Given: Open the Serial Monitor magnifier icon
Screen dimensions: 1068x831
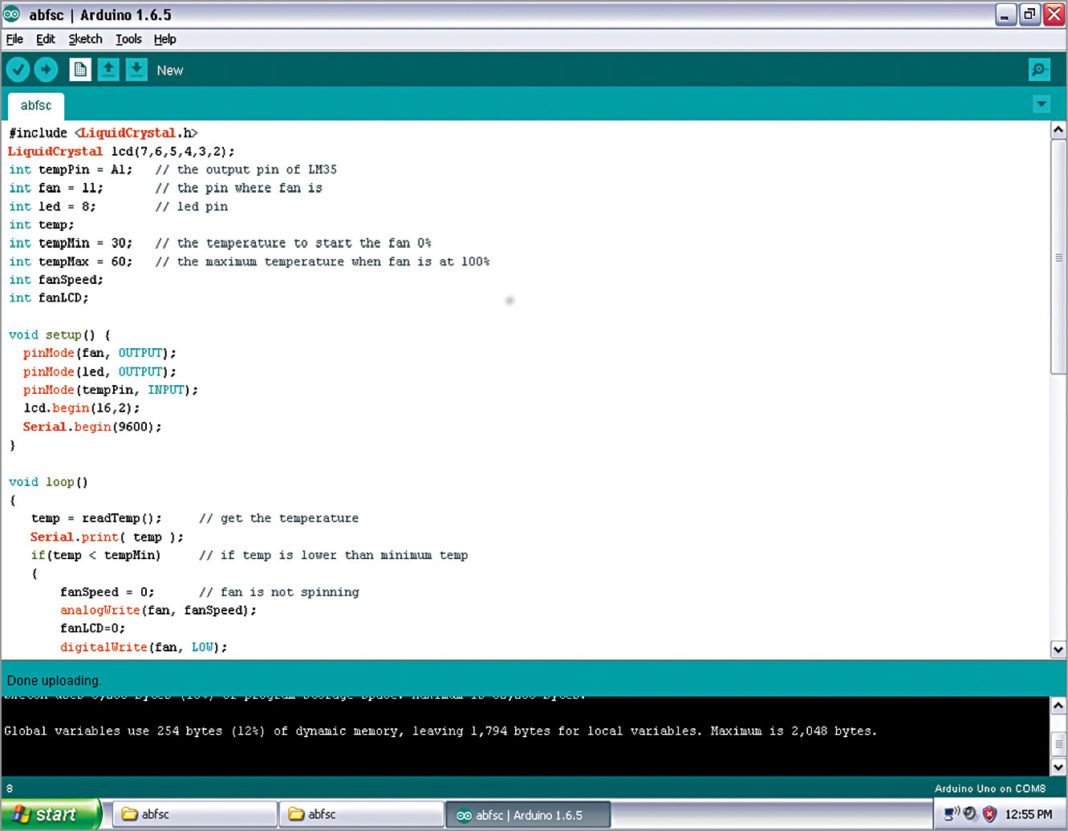Looking at the screenshot, I should pyautogui.click(x=1039, y=69).
